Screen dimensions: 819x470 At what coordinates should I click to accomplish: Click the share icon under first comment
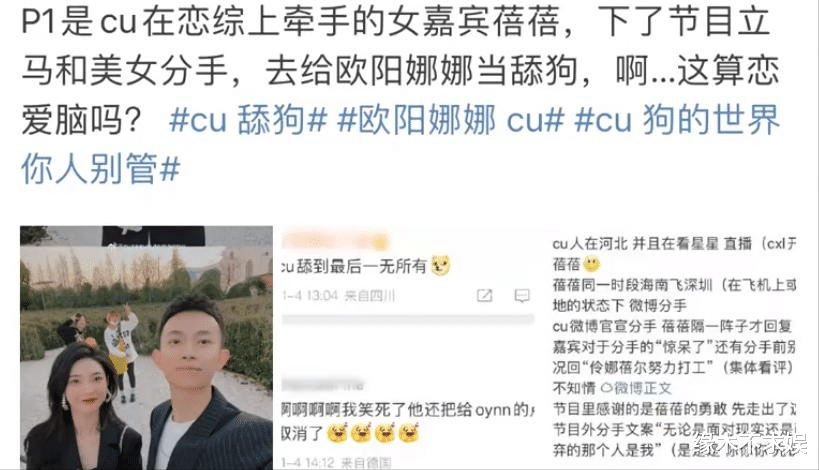click(484, 296)
